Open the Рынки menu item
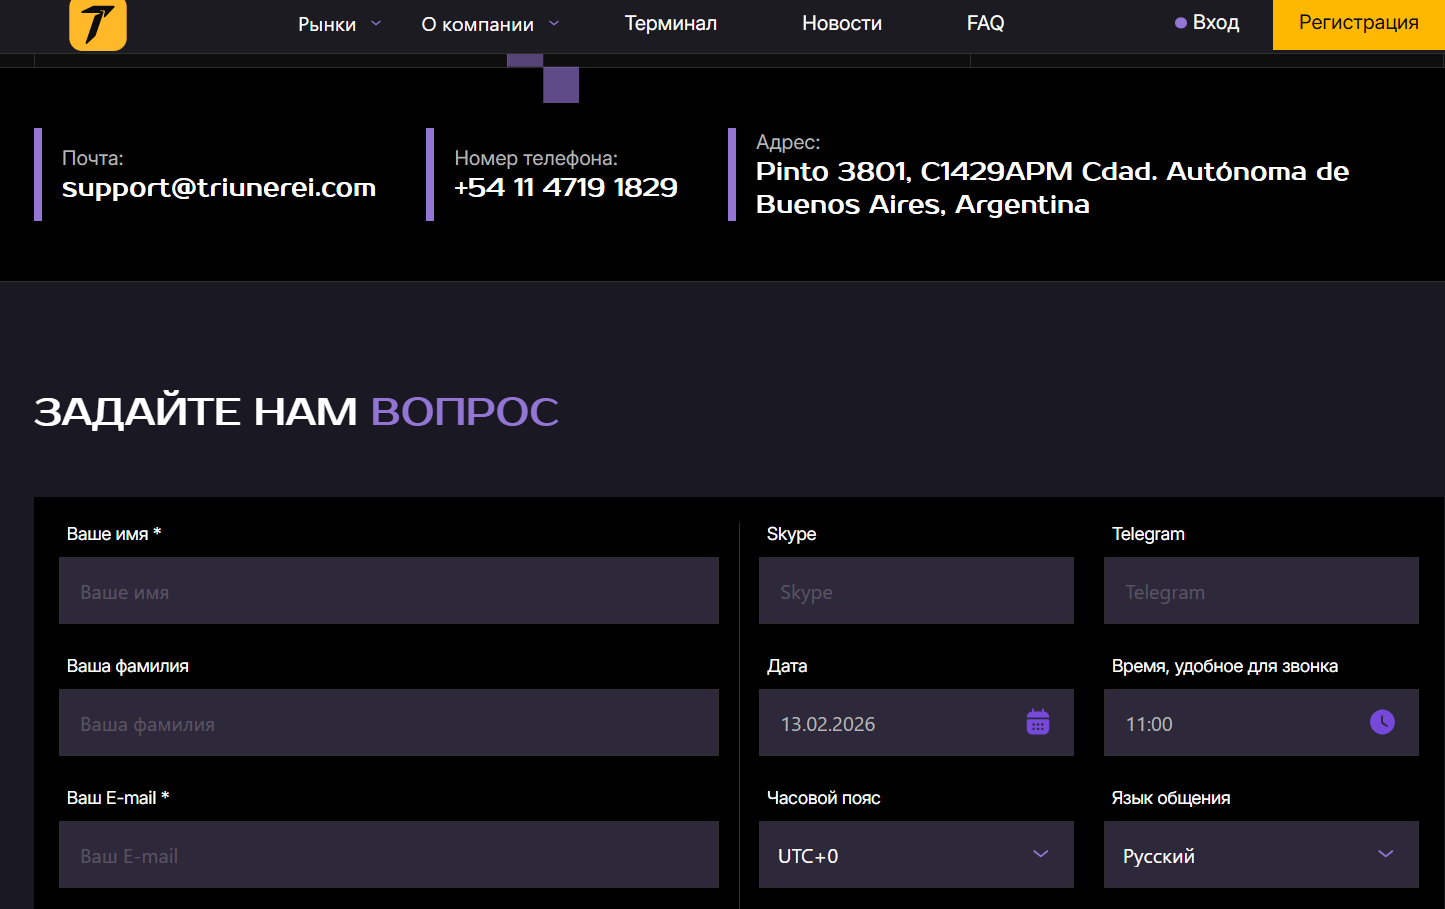 (x=327, y=24)
